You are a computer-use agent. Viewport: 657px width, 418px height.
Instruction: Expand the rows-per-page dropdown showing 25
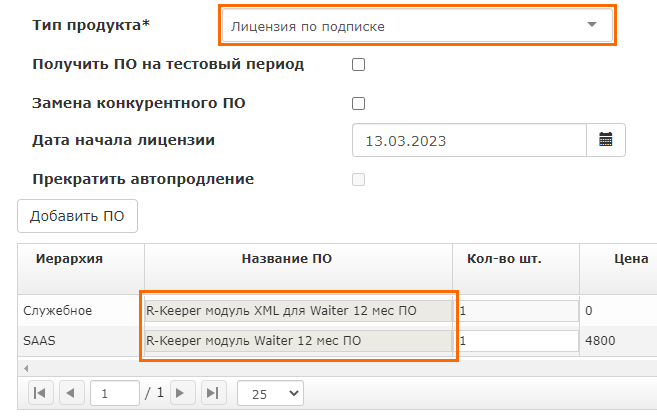[x=270, y=394]
